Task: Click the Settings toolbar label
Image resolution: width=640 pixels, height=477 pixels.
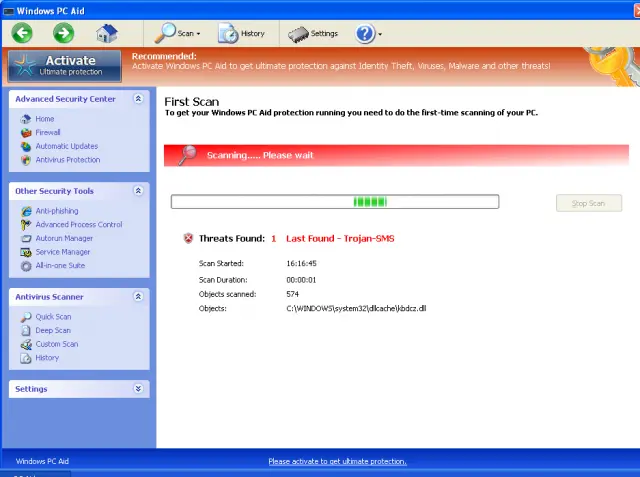Action: (x=324, y=33)
